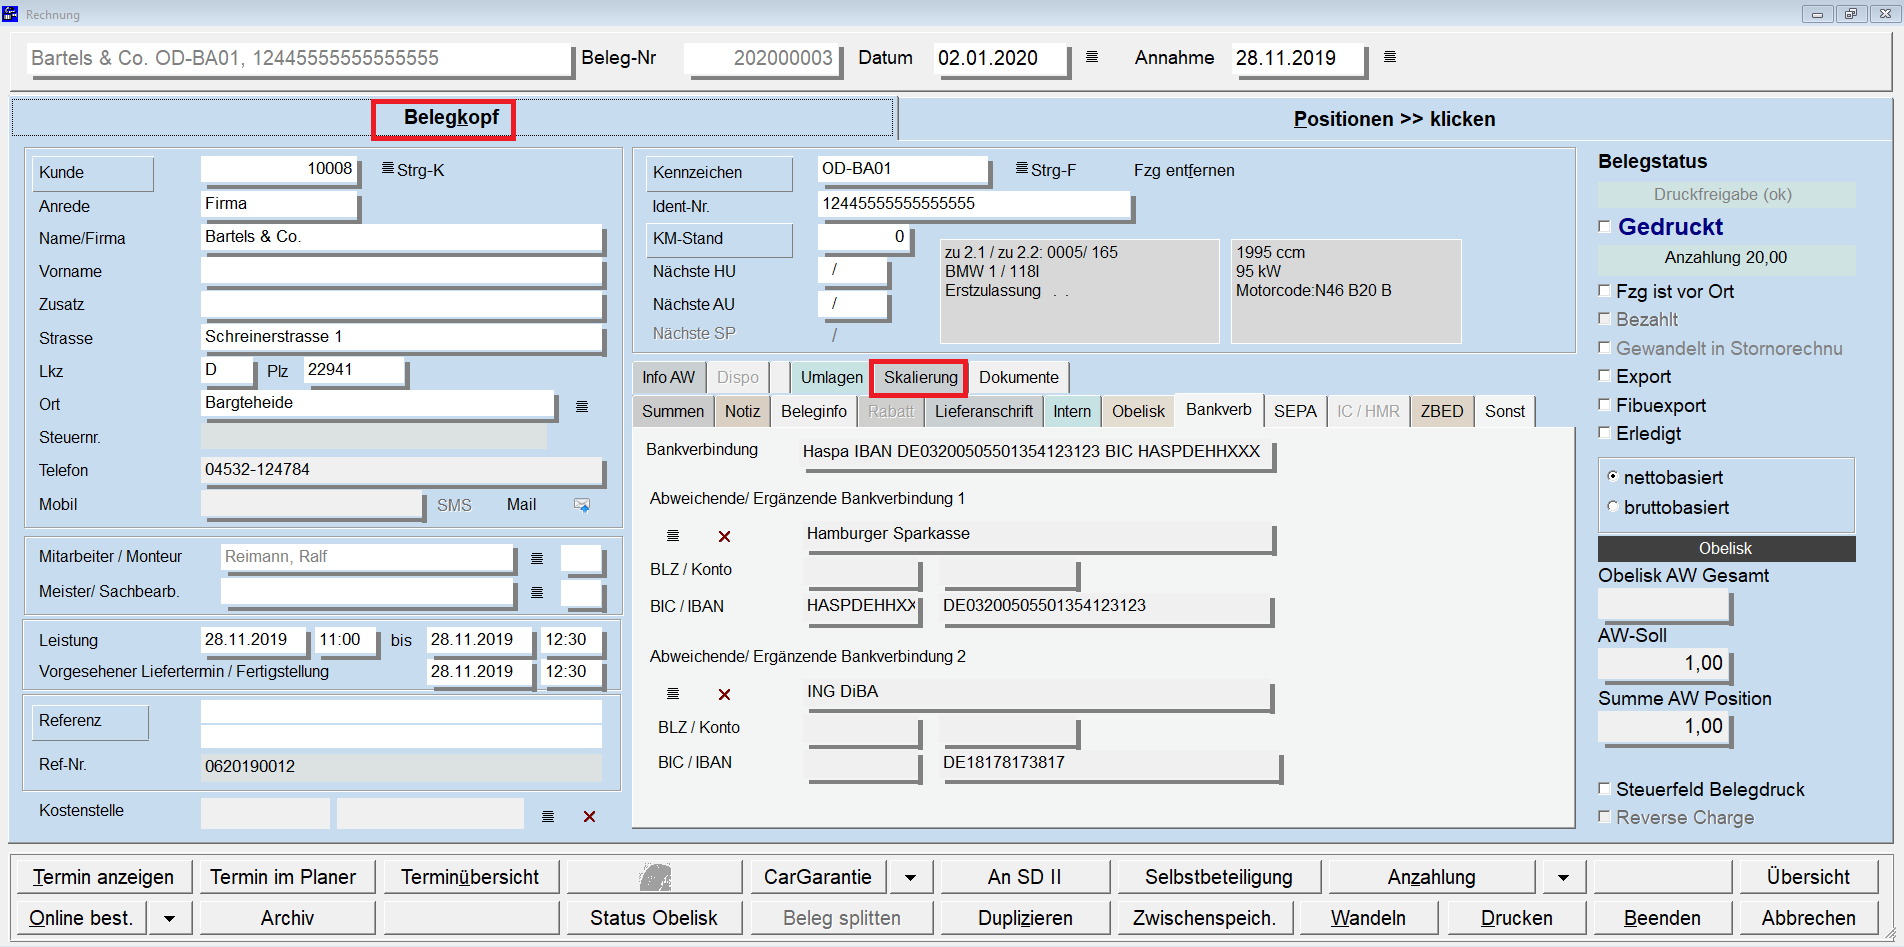Screen dimensions: 1904x947
Task: Open the Dokumente tab
Action: pos(1018,378)
